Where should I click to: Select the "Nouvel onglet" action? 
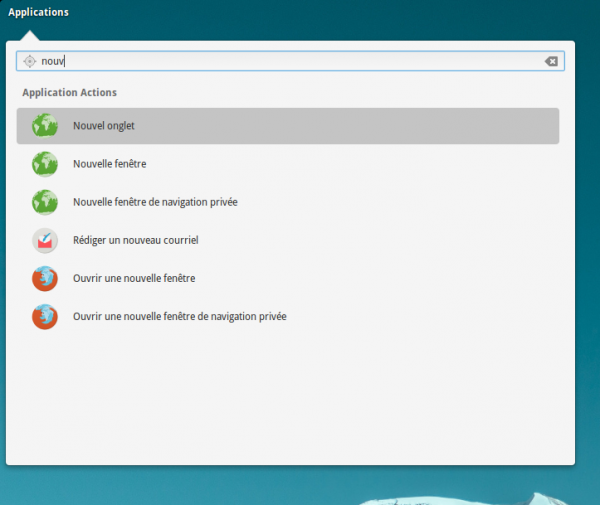pyautogui.click(x=288, y=126)
